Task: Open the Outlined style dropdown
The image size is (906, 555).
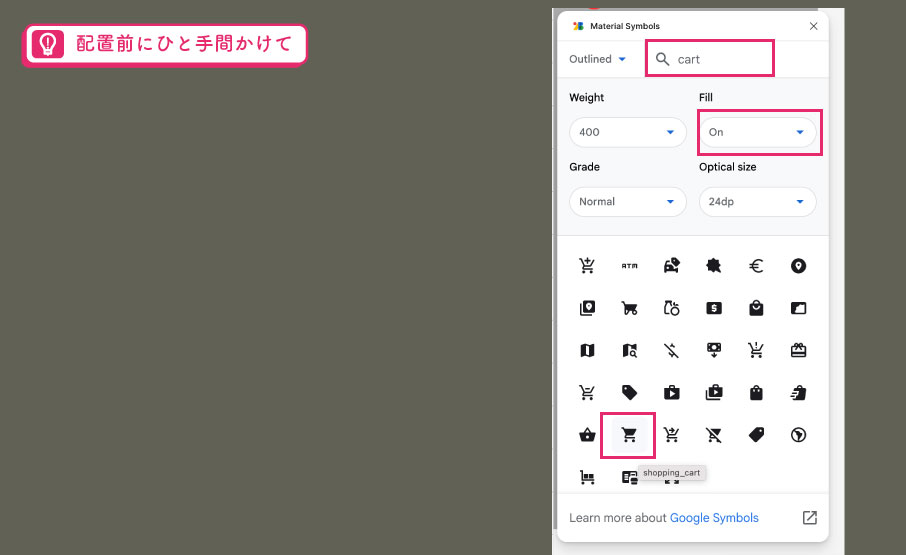Action: [x=597, y=59]
